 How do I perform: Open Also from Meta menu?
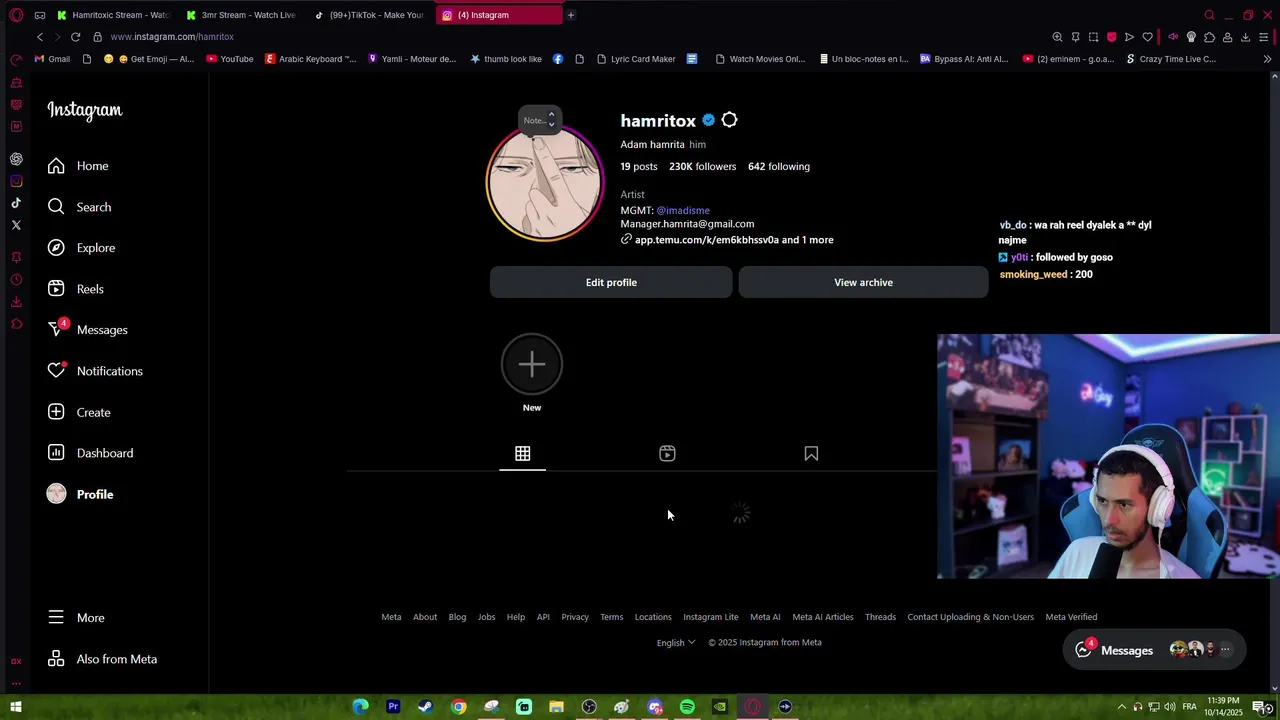102,659
